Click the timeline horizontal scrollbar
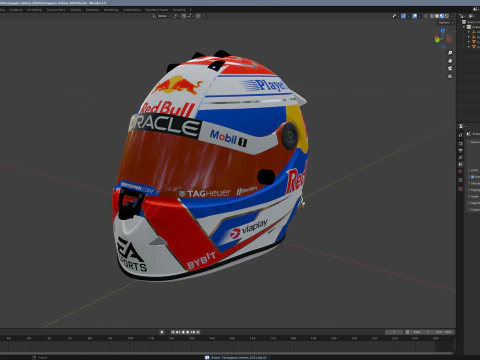Image resolution: width=480 pixels, height=360 pixels. [x=227, y=353]
